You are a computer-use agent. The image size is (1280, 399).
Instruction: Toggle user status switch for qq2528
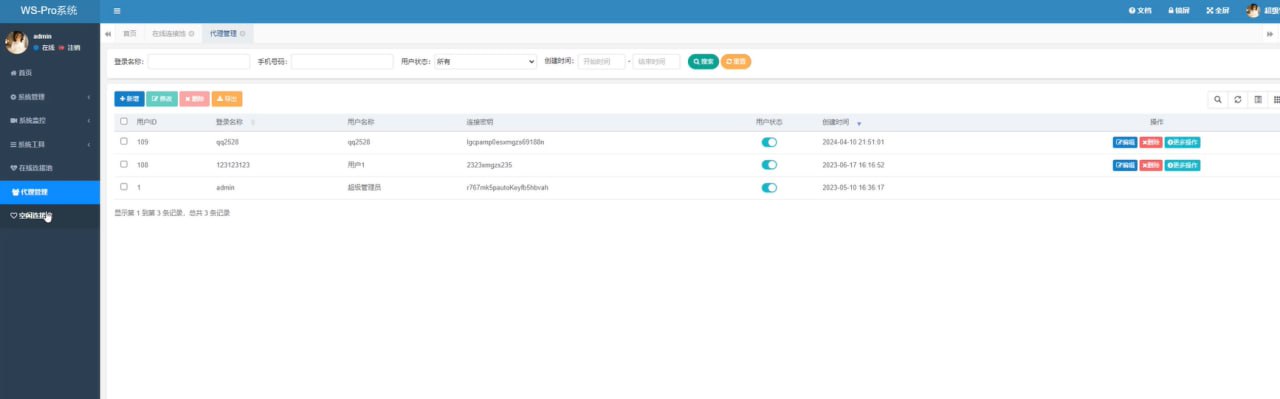769,142
